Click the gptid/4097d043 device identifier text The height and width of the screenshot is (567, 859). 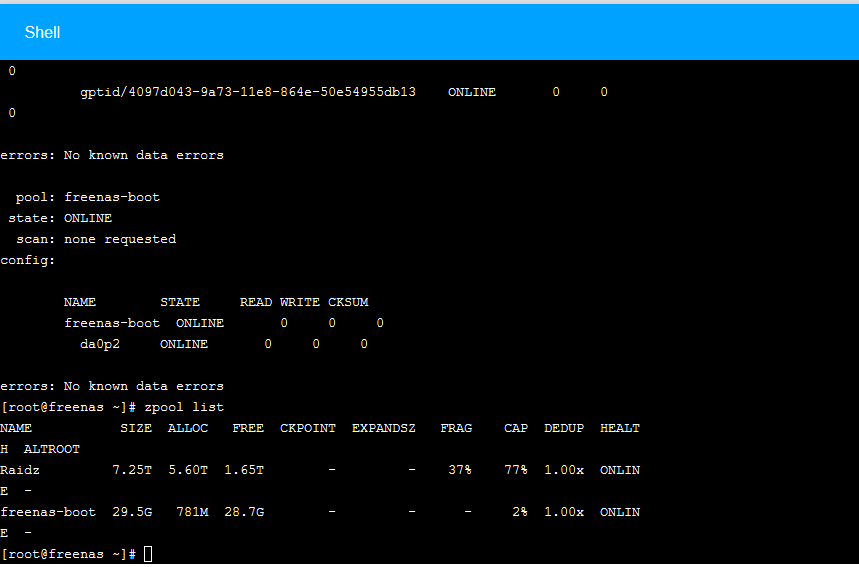coord(248,92)
